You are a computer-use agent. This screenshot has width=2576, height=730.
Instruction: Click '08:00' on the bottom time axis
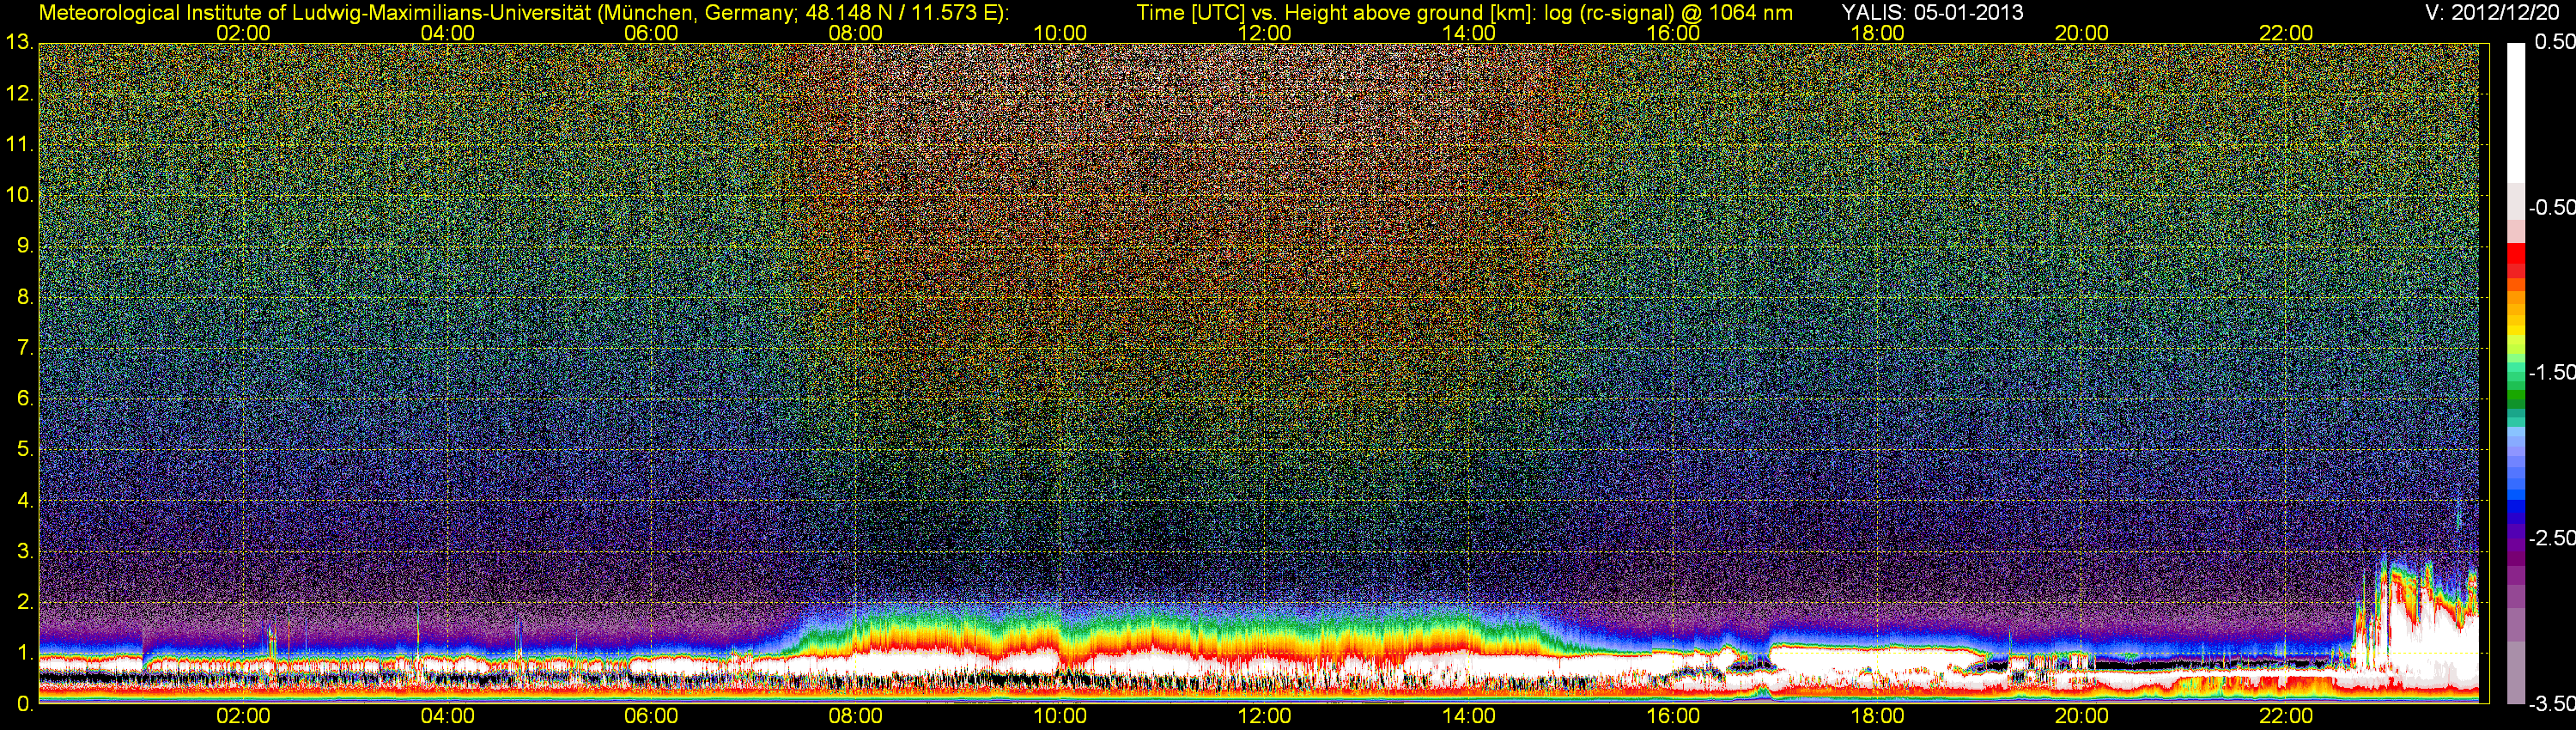tap(856, 716)
